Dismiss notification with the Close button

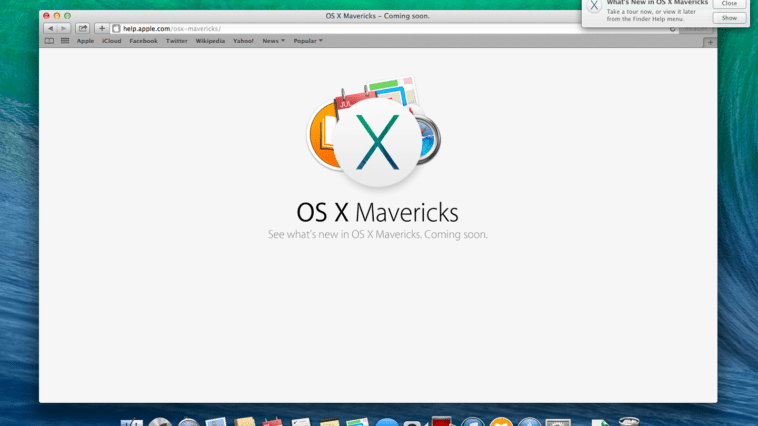pyautogui.click(x=729, y=4)
